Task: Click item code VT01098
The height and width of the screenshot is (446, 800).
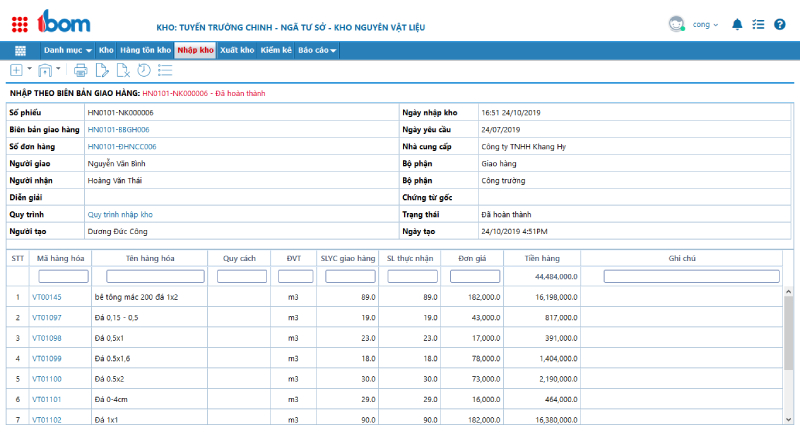Action: (x=46, y=338)
